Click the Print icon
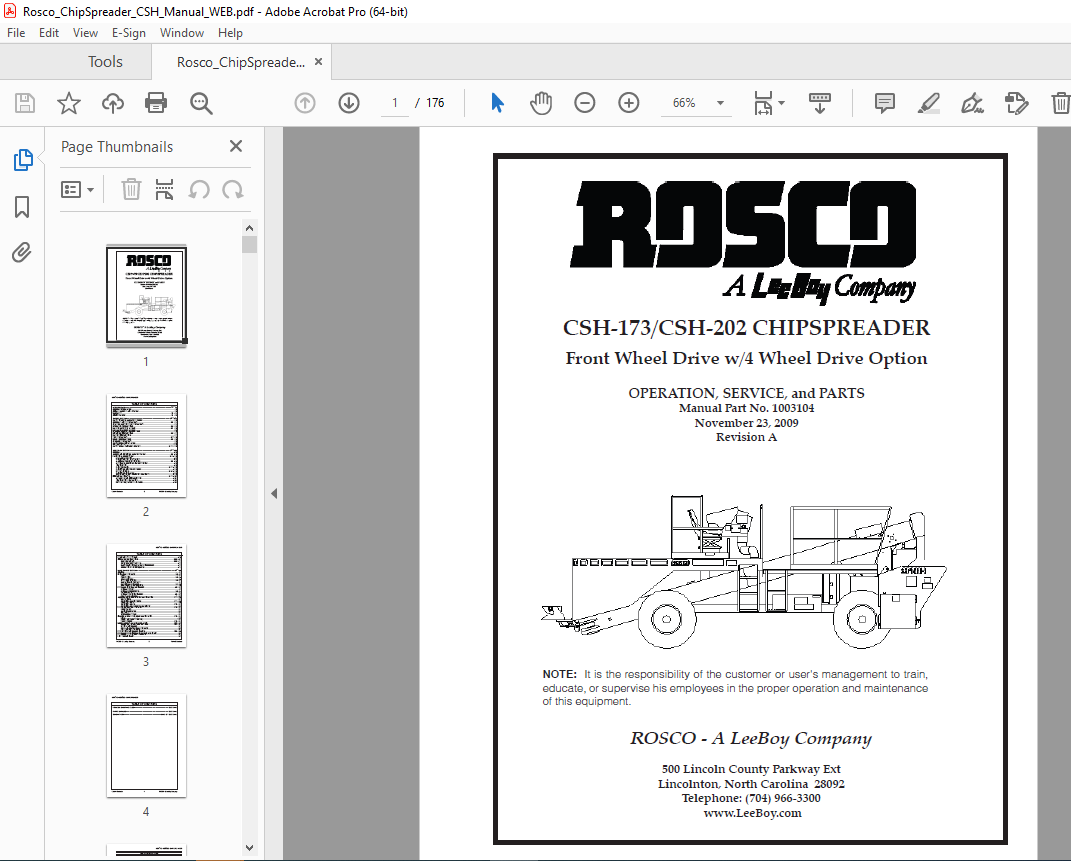Viewport: 1071px width, 861px height. coord(156,103)
